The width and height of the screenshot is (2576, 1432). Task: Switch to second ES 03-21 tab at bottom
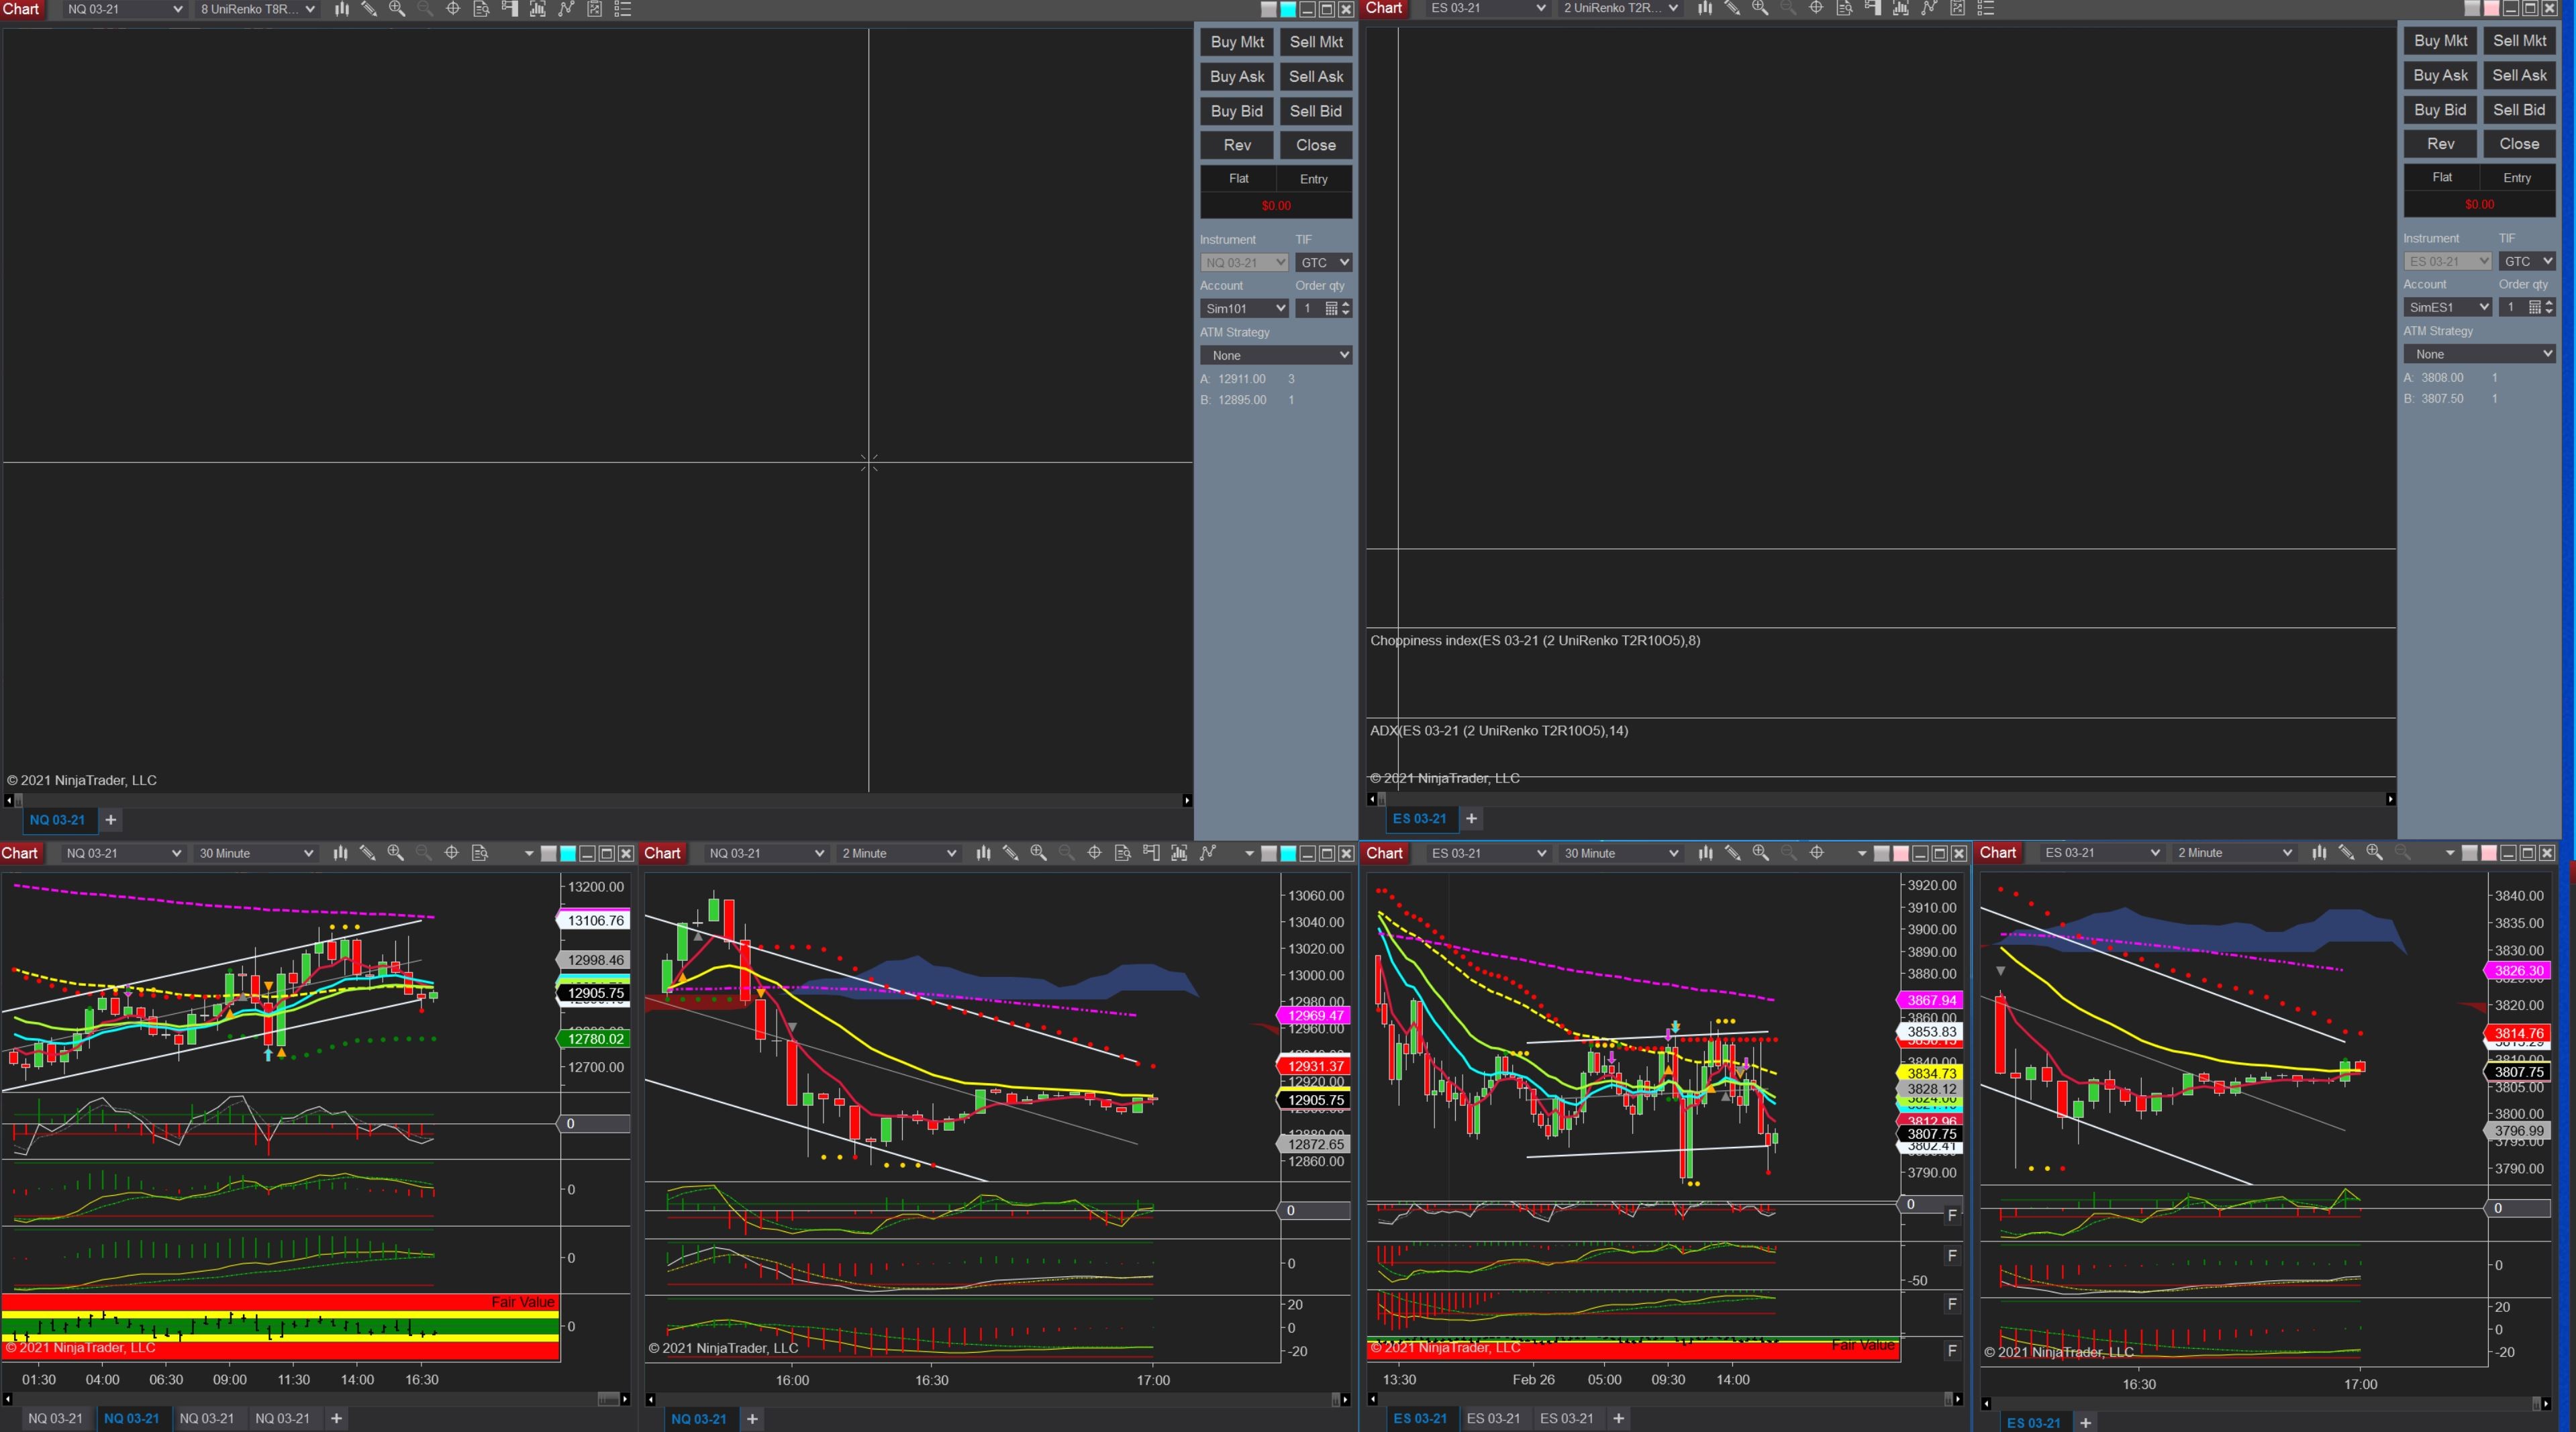[1492, 1418]
